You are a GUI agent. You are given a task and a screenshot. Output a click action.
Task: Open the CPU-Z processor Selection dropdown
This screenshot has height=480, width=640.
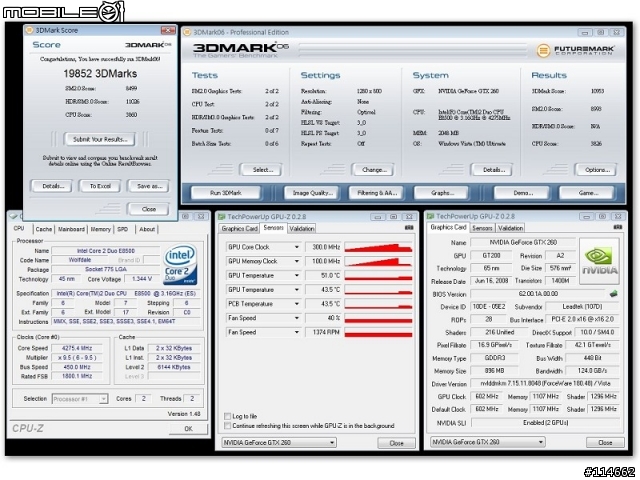pyautogui.click(x=80, y=399)
